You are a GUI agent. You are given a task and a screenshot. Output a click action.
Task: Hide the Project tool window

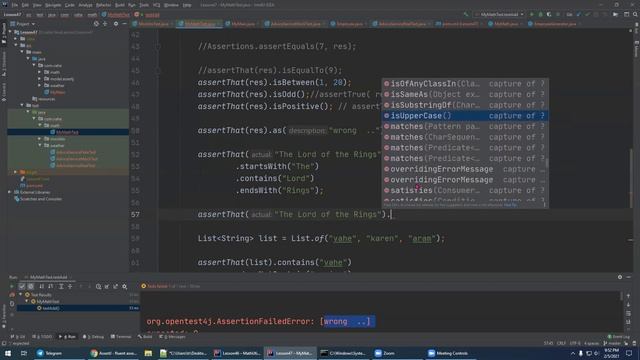click(124, 24)
